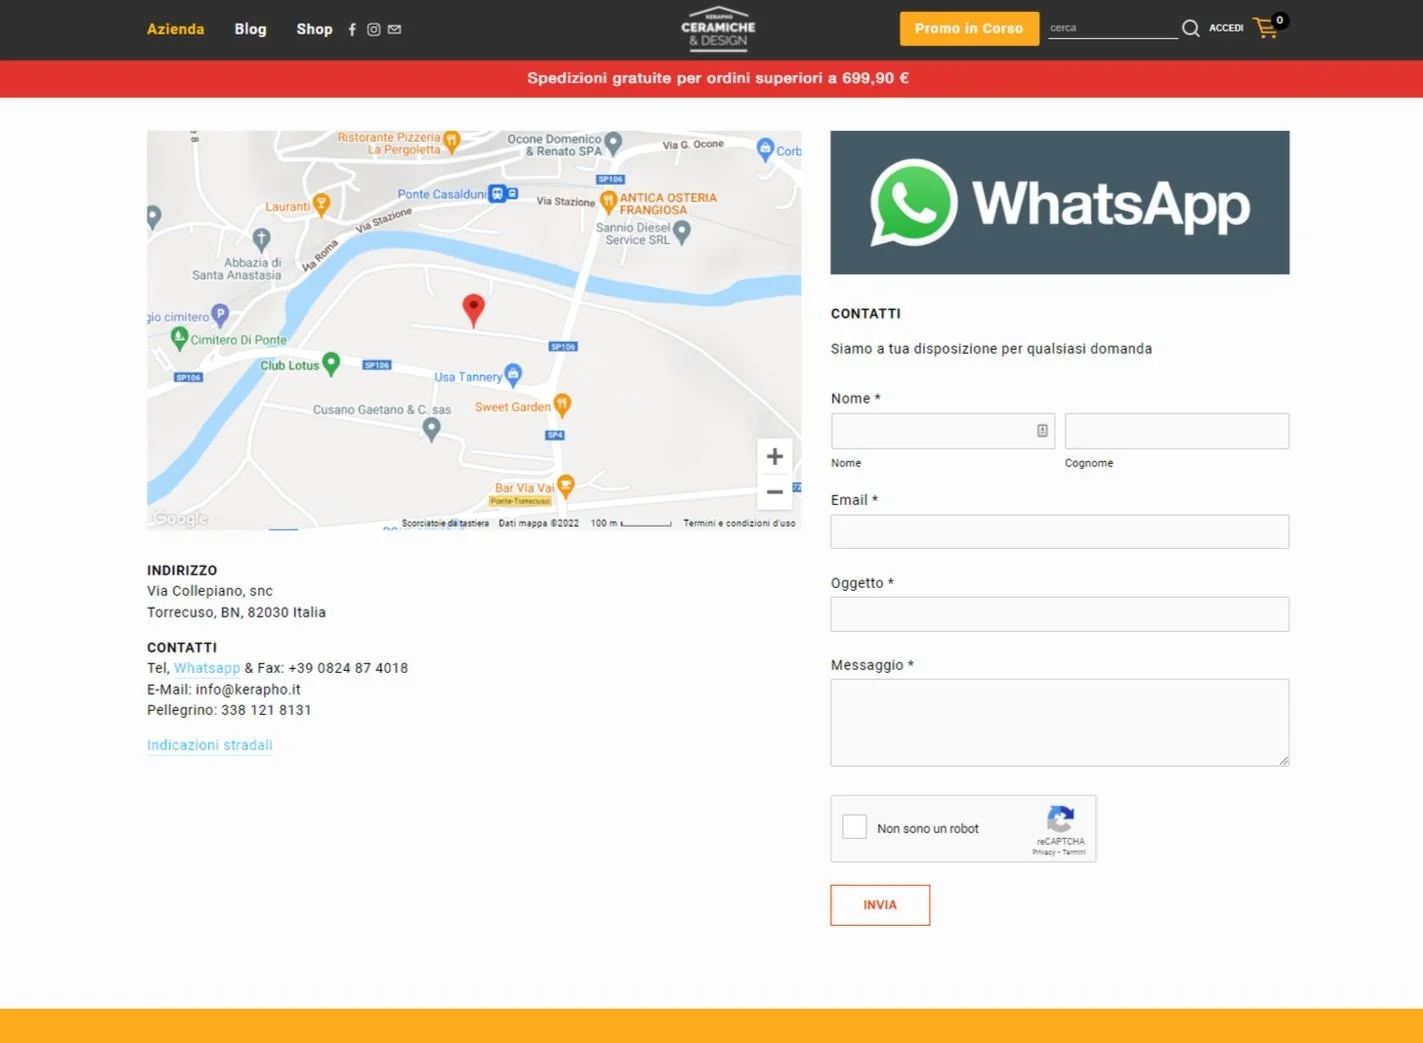The image size is (1423, 1043).
Task: Click the WhatsApp banner image
Action: tap(1060, 202)
